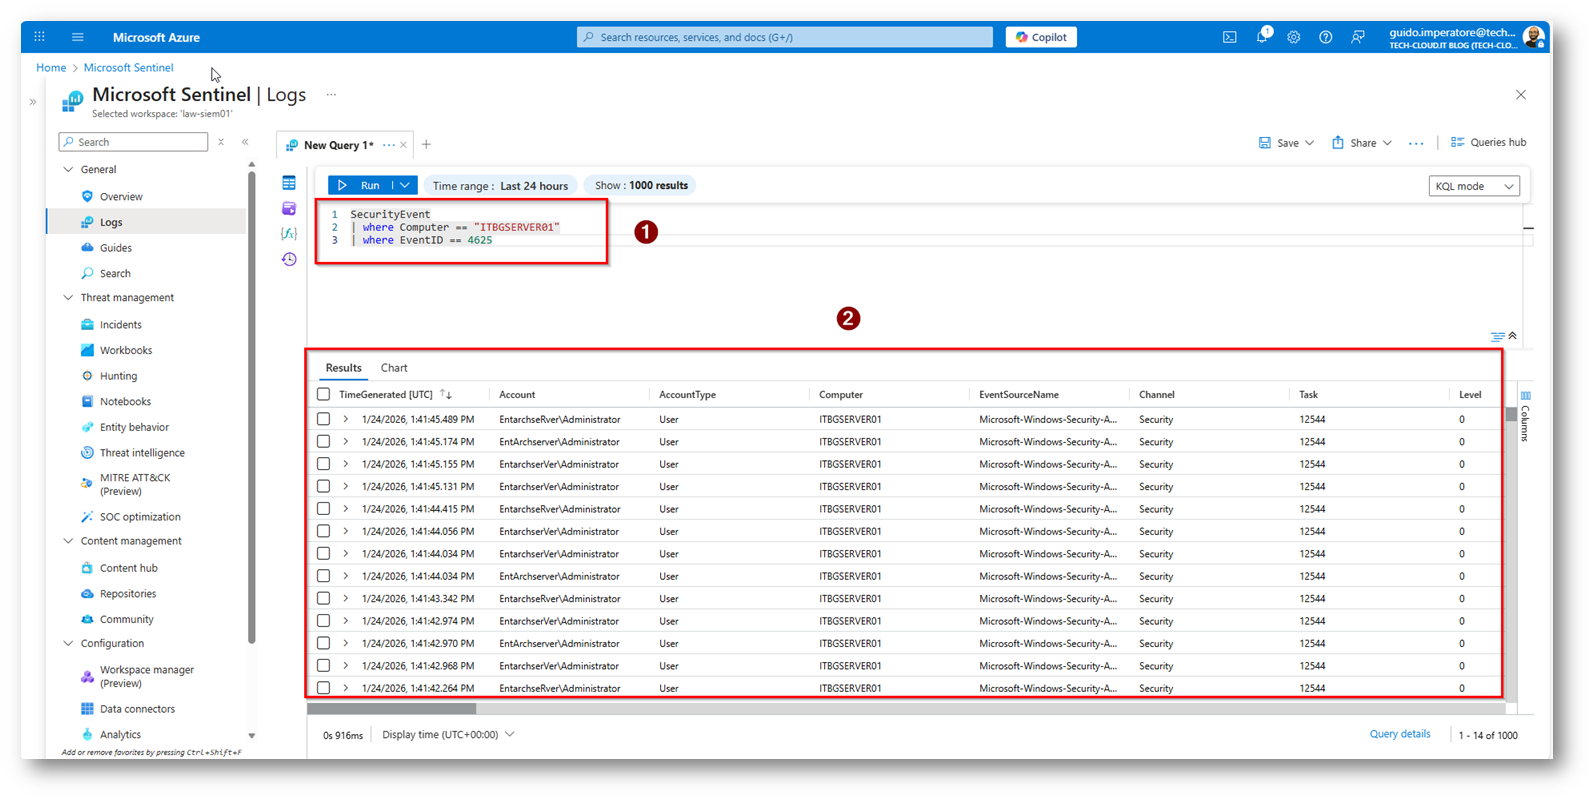Check the first result row checkbox
This screenshot has height=801, width=1595.
pyautogui.click(x=323, y=419)
